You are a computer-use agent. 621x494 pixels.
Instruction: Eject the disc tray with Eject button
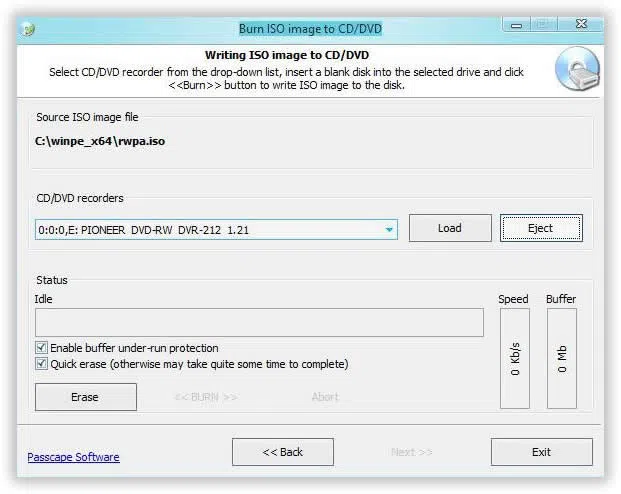coord(541,228)
